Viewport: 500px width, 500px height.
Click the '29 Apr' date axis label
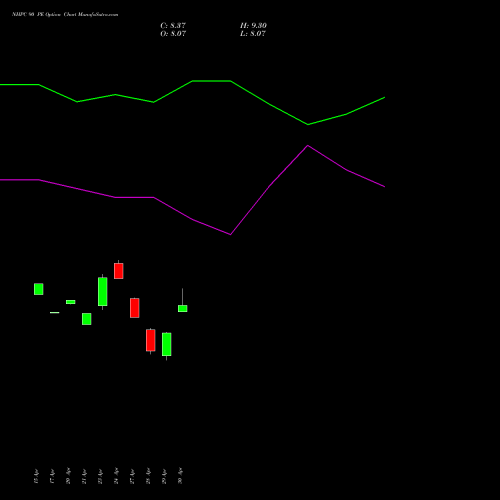coord(164,476)
